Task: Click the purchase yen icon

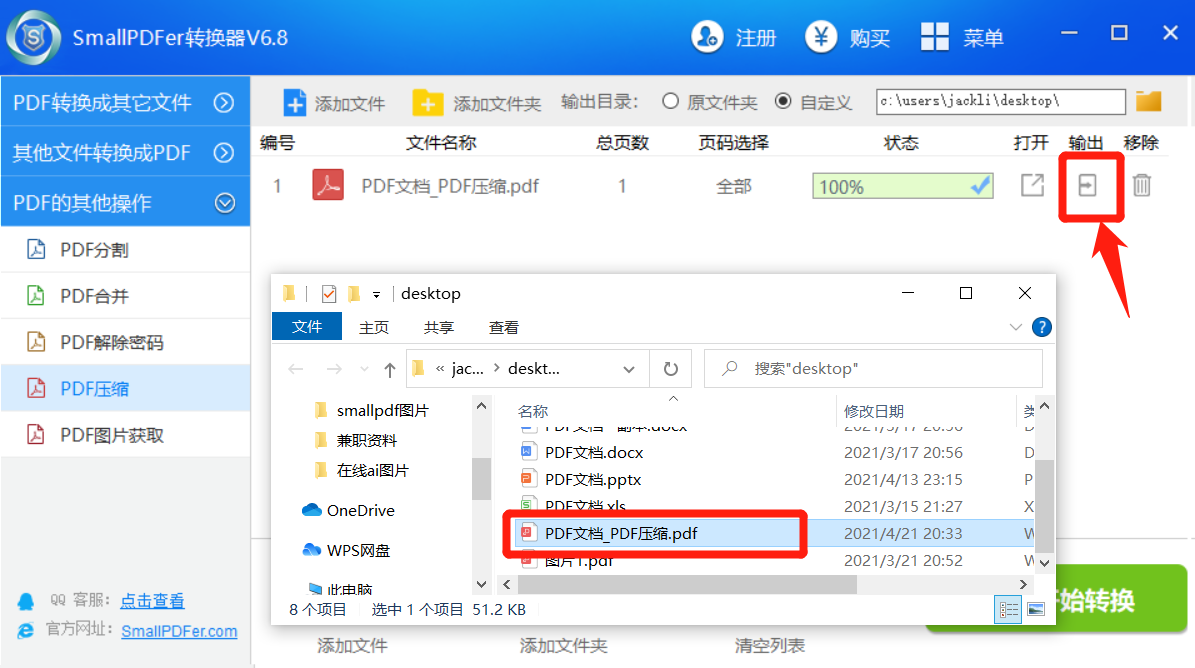Action: [x=822, y=38]
